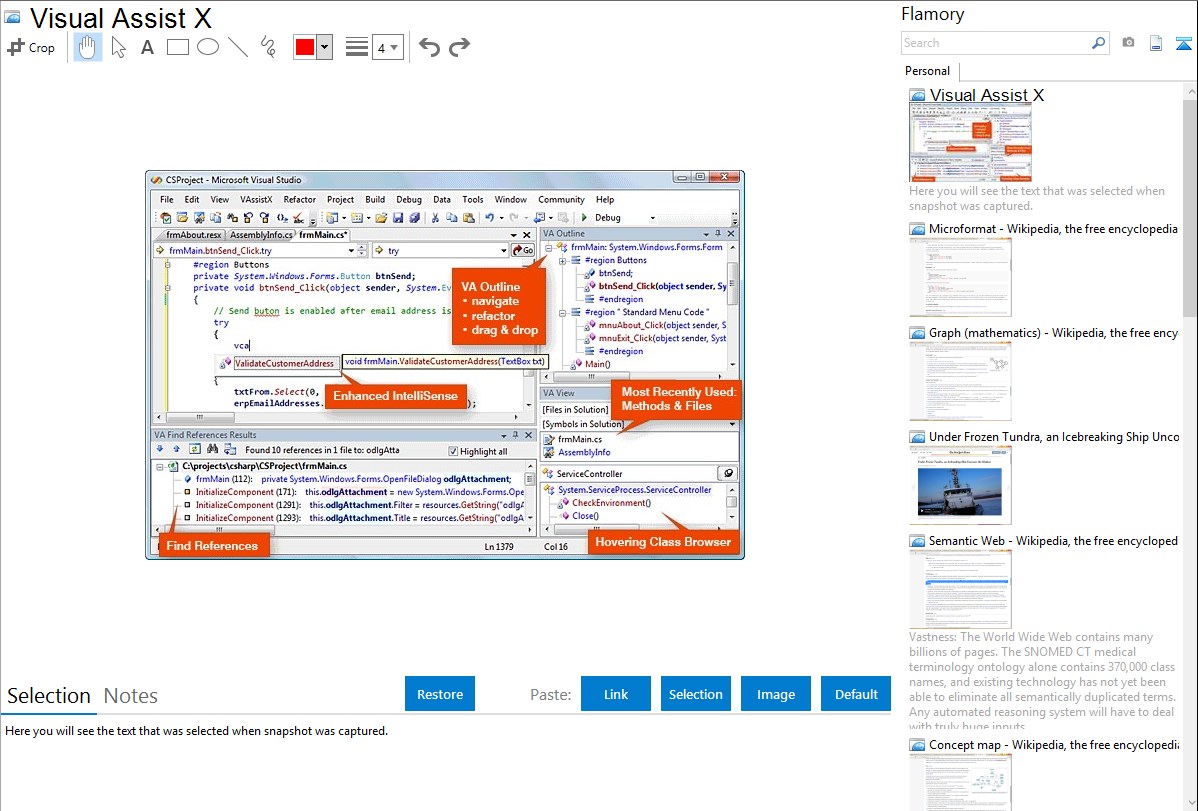This screenshot has width=1198, height=811.
Task: Click the Paste Default button
Action: coord(856,694)
